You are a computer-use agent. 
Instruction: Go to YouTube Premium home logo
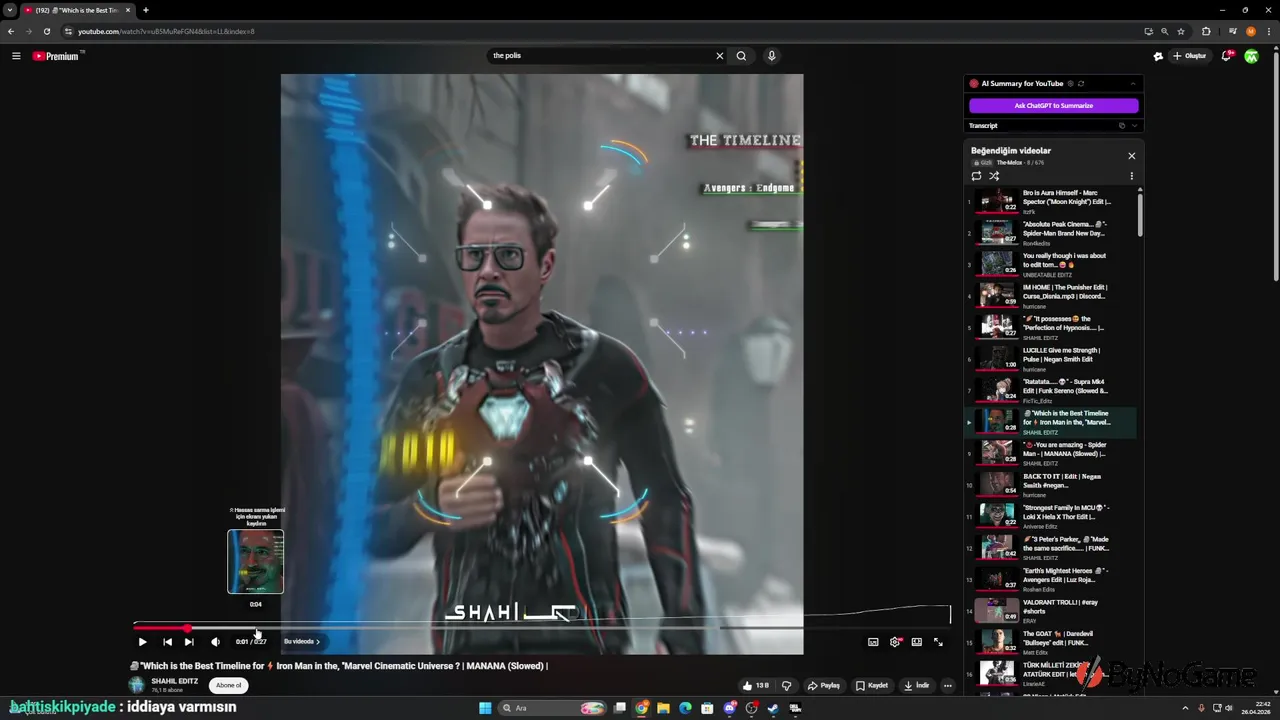click(x=56, y=56)
